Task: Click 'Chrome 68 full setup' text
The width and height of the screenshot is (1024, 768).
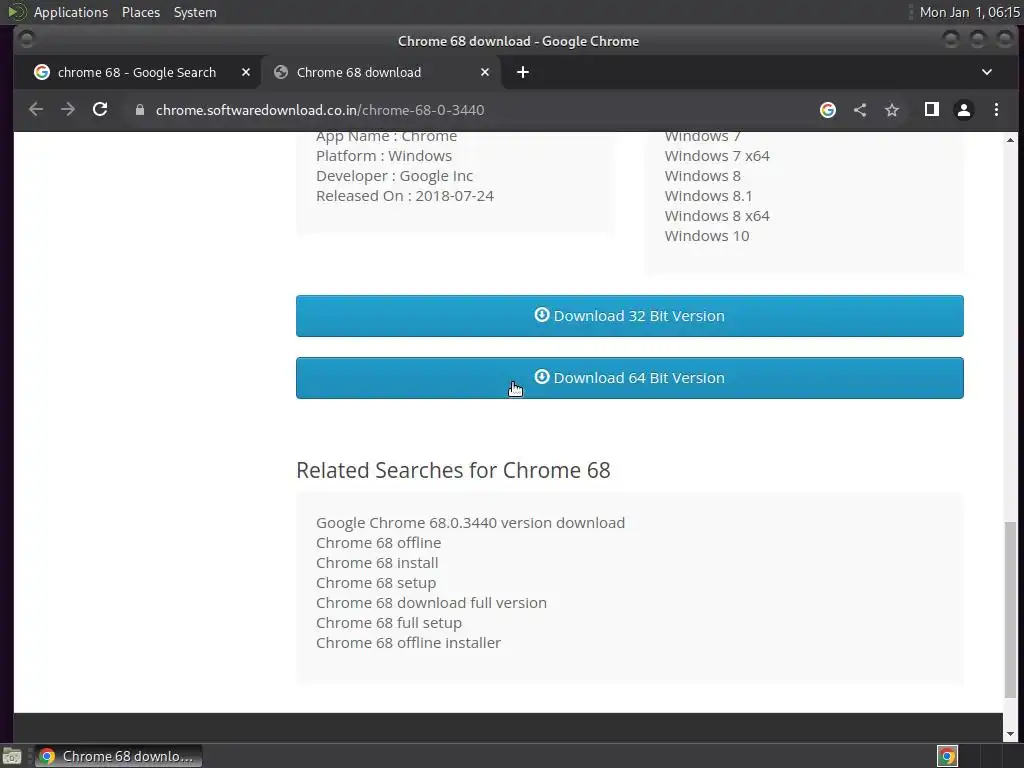Action: pos(389,623)
